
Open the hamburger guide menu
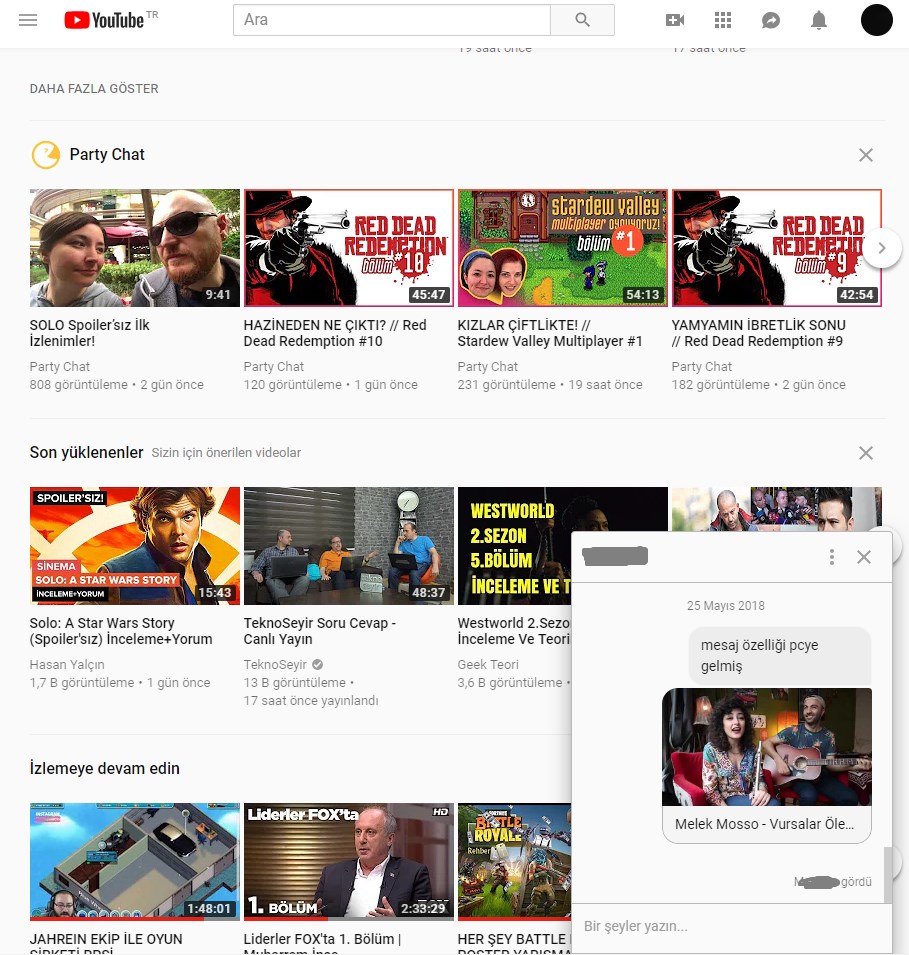click(28, 20)
